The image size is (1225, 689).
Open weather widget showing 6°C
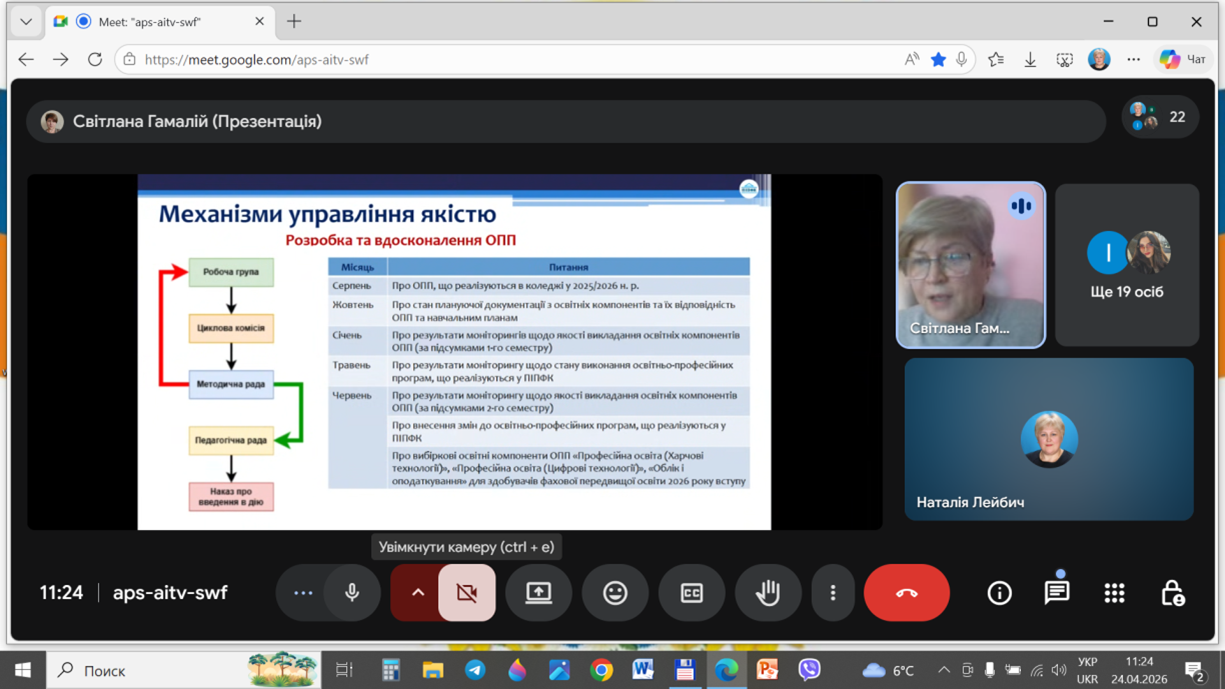[888, 670]
